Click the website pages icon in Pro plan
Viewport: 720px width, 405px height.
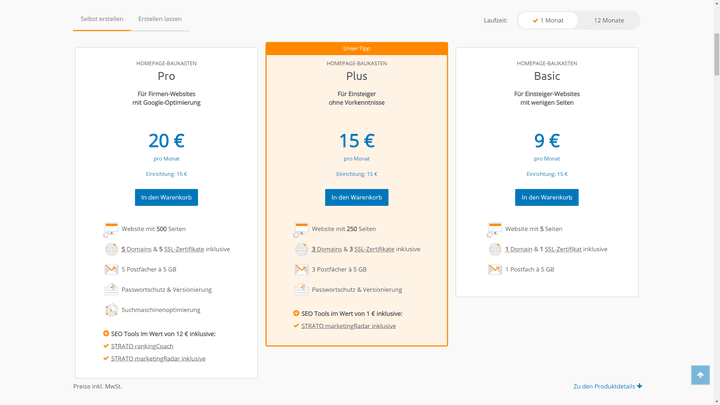[111, 229]
